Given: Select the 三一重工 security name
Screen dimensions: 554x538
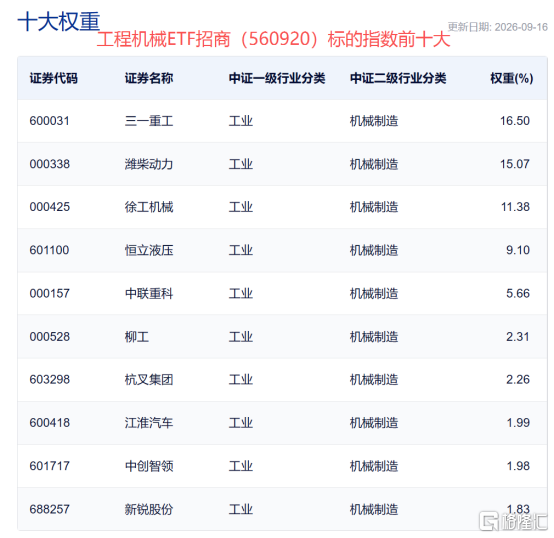Looking at the screenshot, I should (x=149, y=121).
